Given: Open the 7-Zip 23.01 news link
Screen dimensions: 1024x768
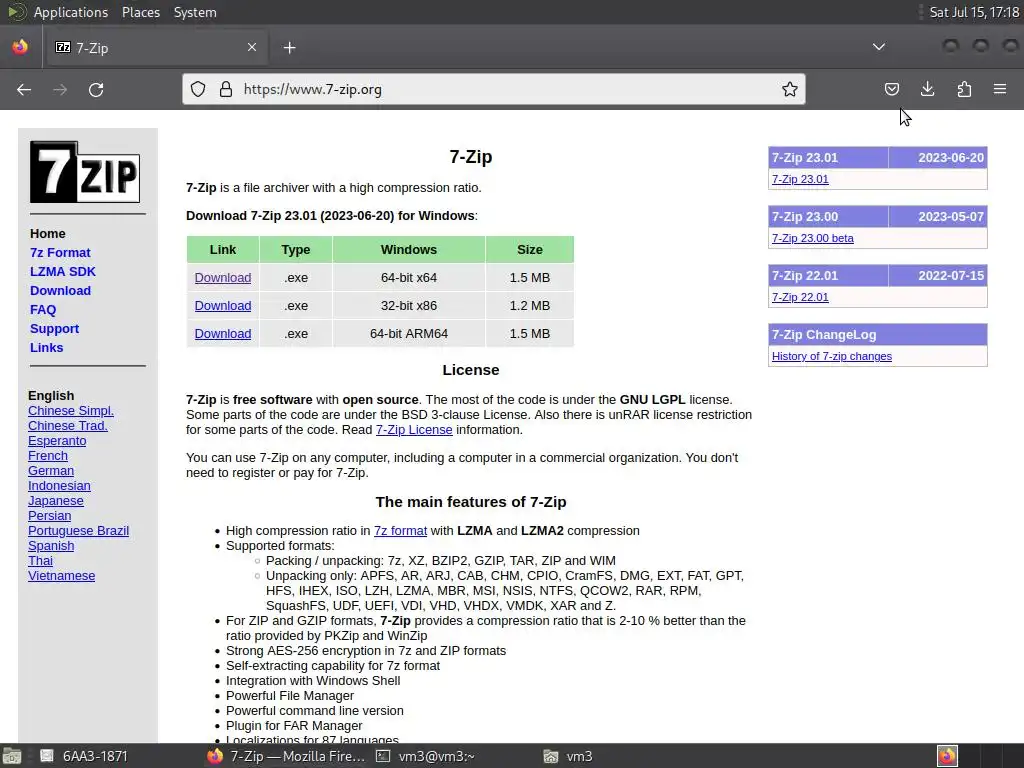Looking at the screenshot, I should 800,179.
